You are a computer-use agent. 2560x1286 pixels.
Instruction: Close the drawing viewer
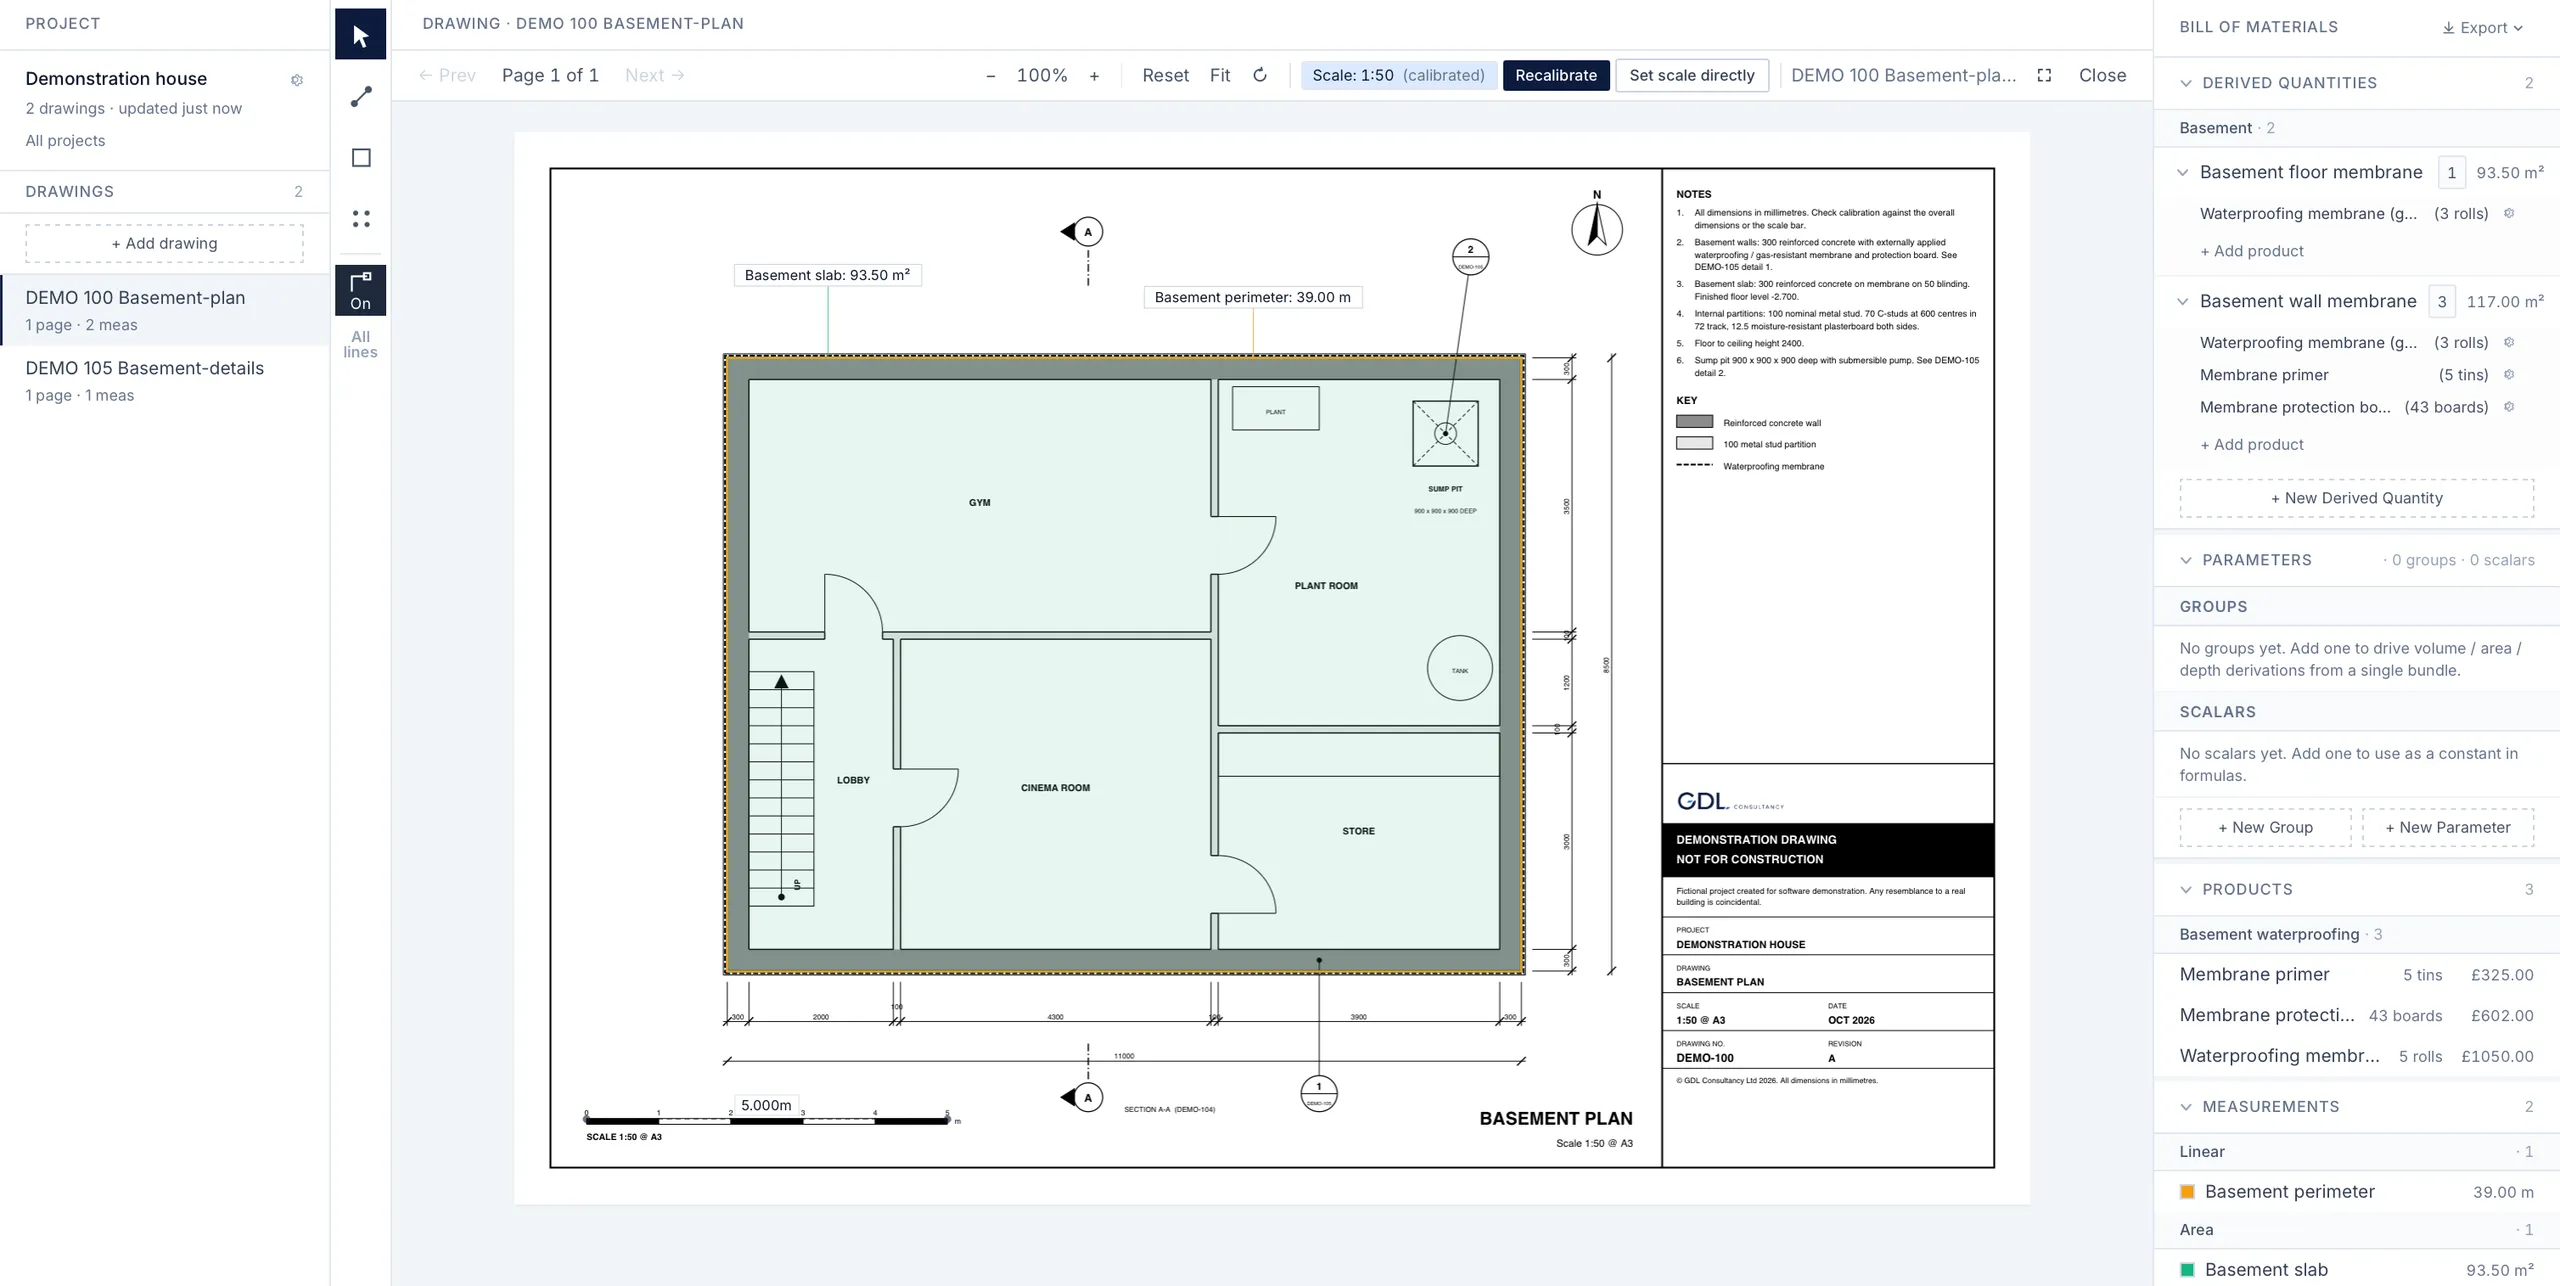coord(2102,75)
